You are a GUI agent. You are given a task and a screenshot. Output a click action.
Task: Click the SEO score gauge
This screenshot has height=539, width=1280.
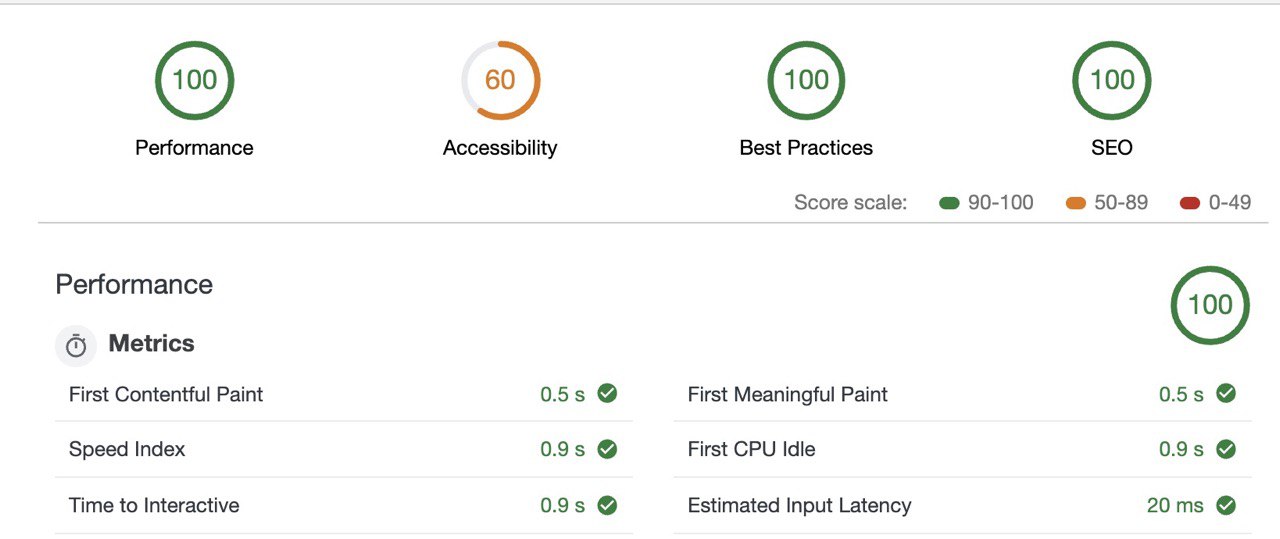(x=1112, y=80)
